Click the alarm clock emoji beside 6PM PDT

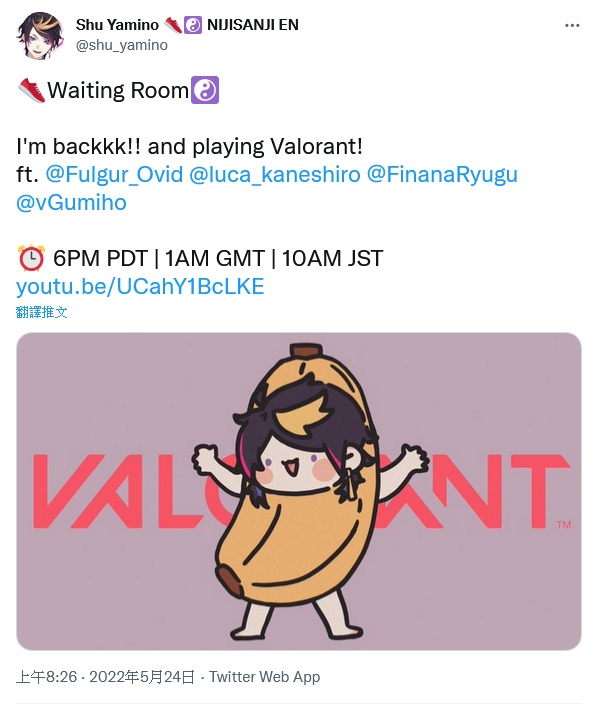tap(31, 258)
